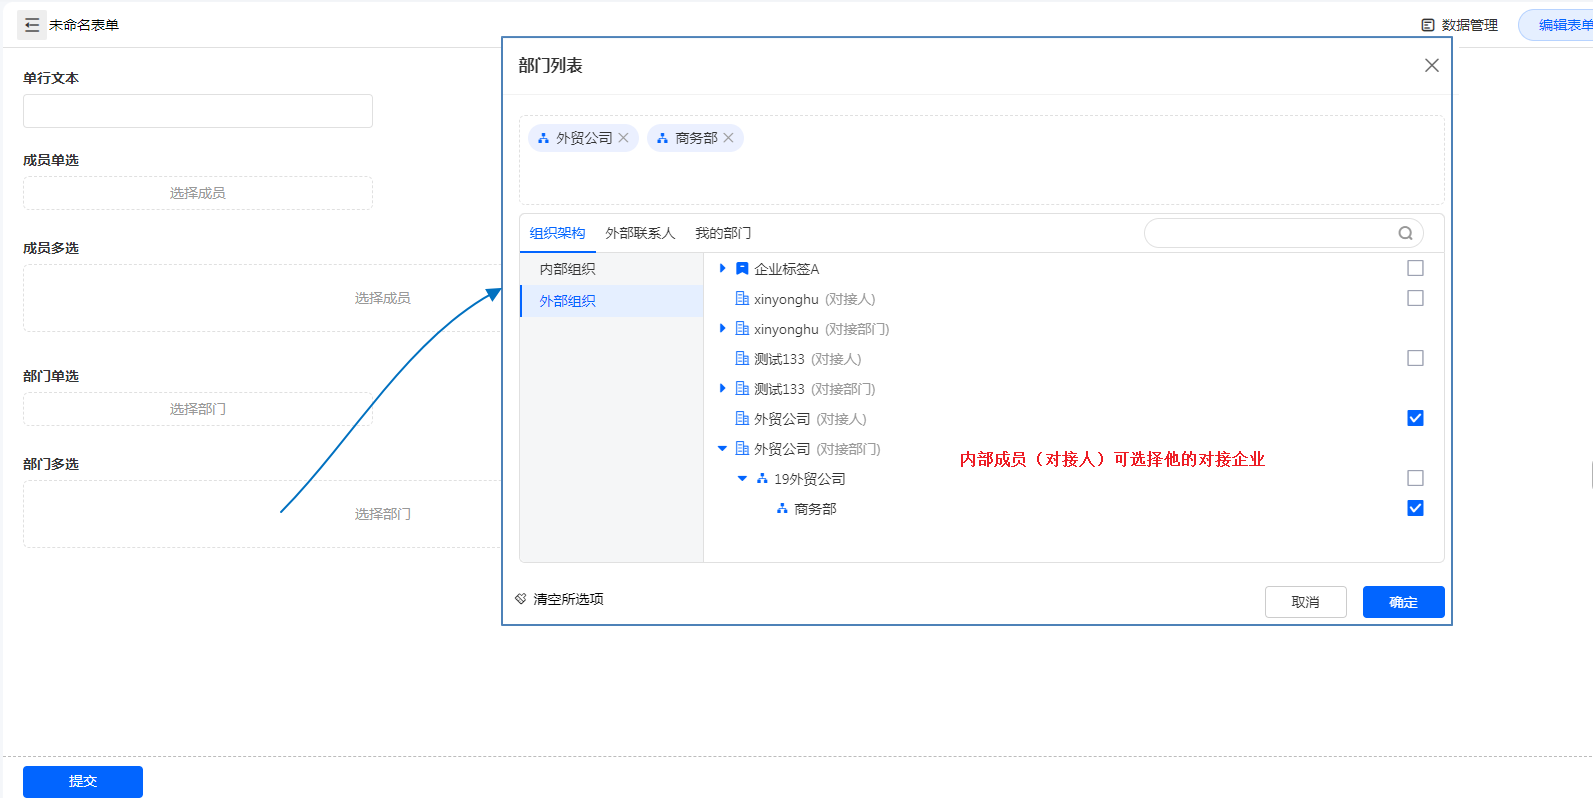Click the 清空所选项 eraser icon
The image size is (1593, 798).
coord(521,599)
